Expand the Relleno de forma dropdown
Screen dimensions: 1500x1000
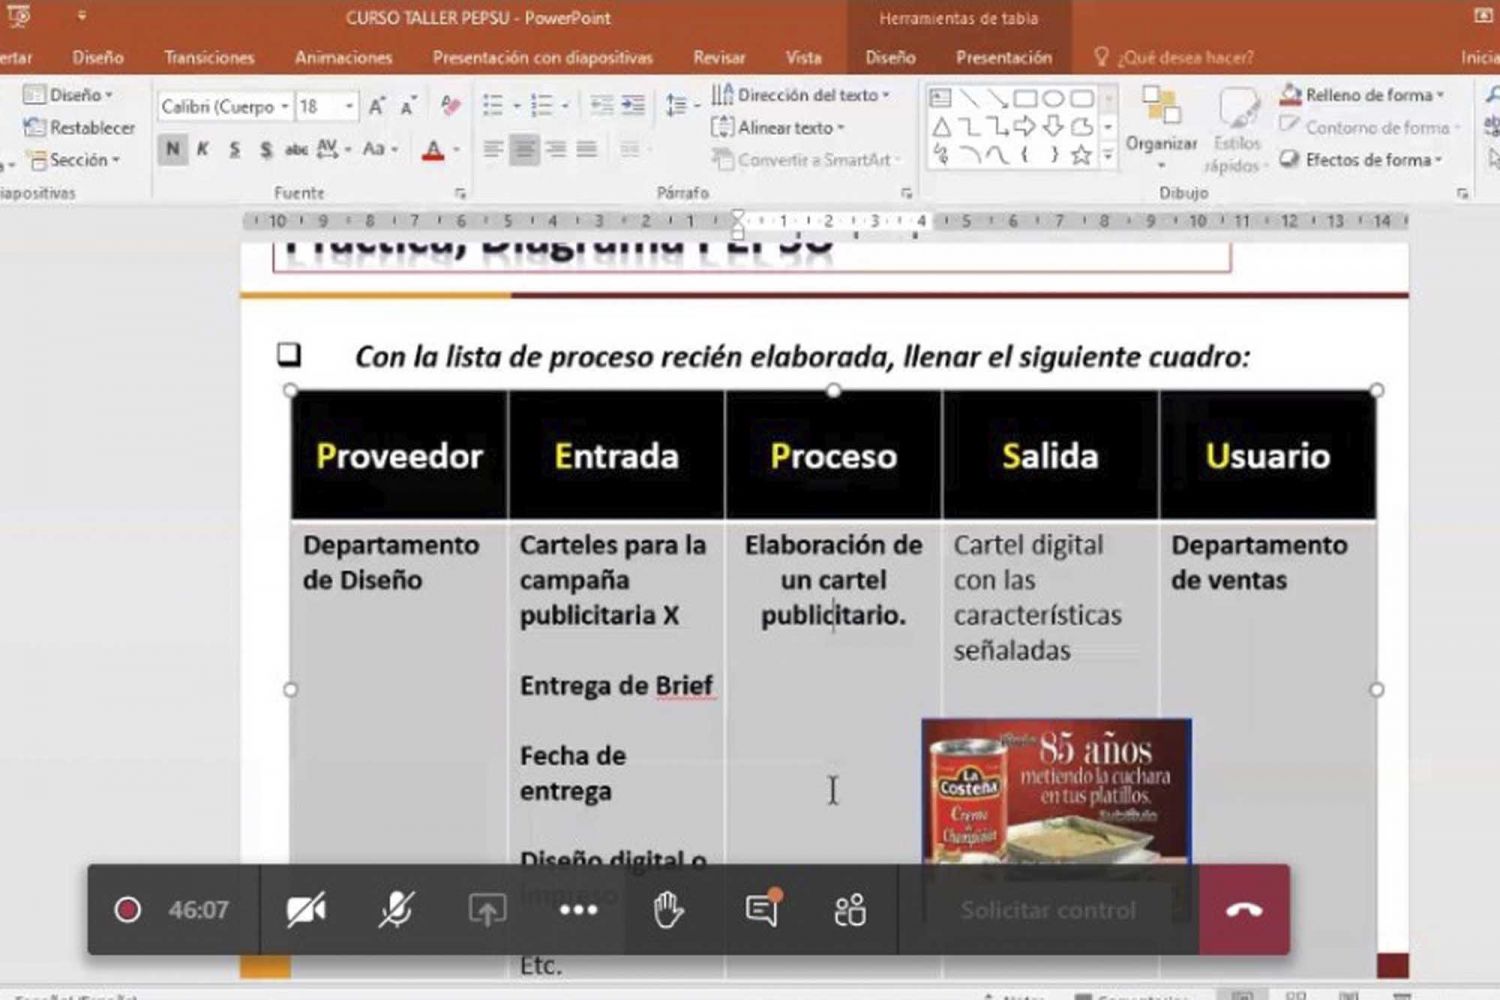coord(1441,95)
